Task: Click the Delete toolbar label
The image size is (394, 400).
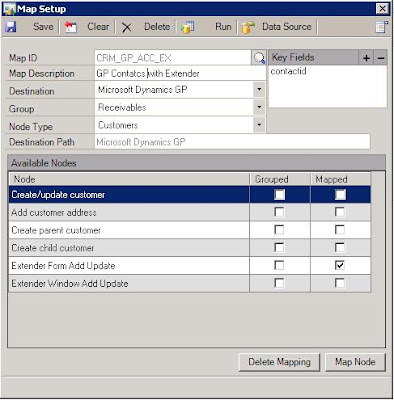Action: coord(157,27)
